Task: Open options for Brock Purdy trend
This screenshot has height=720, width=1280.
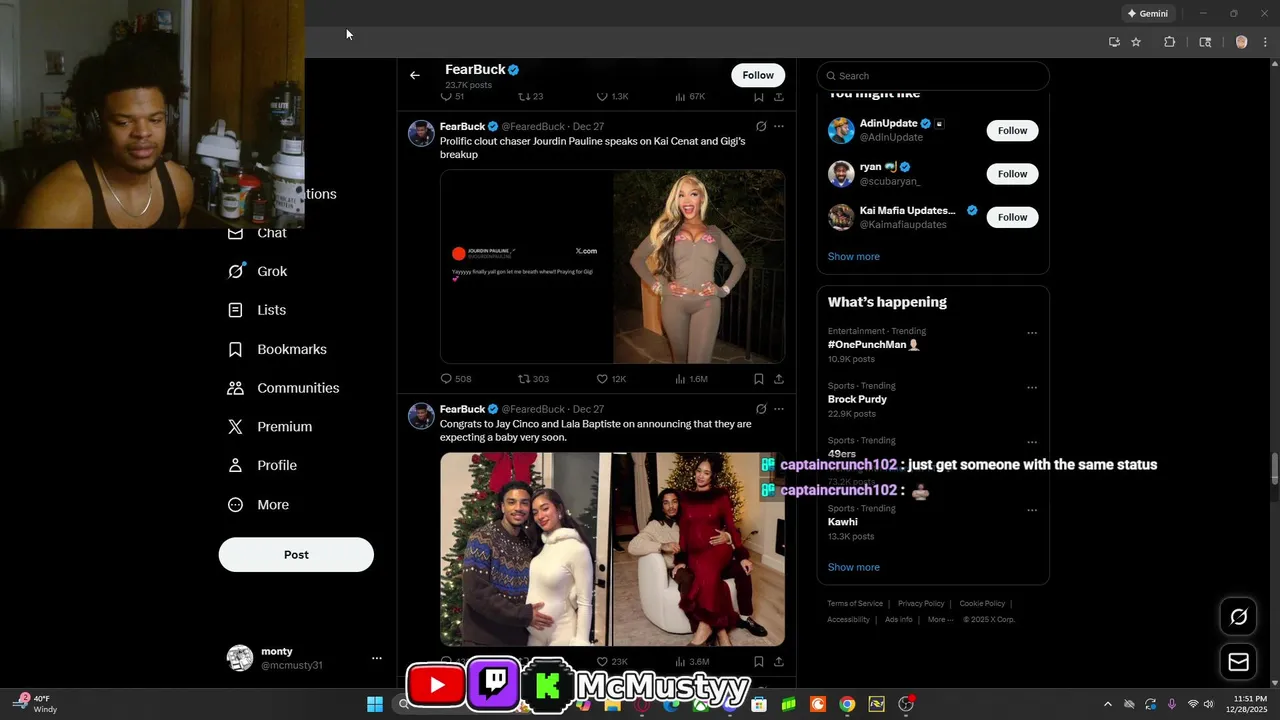Action: click(x=1032, y=388)
